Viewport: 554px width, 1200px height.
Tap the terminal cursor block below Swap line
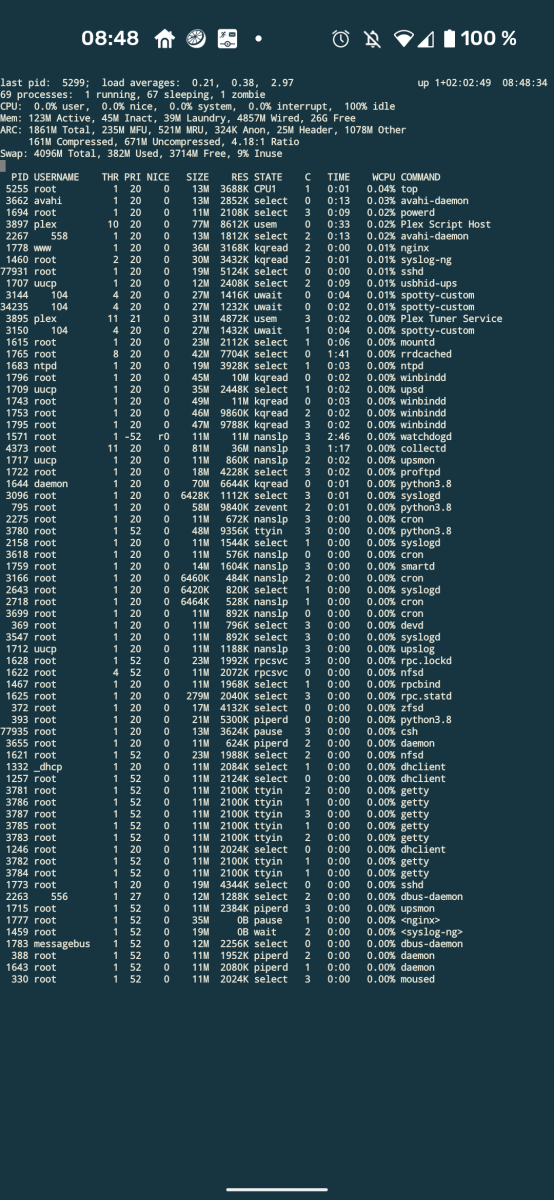click(x=3, y=165)
